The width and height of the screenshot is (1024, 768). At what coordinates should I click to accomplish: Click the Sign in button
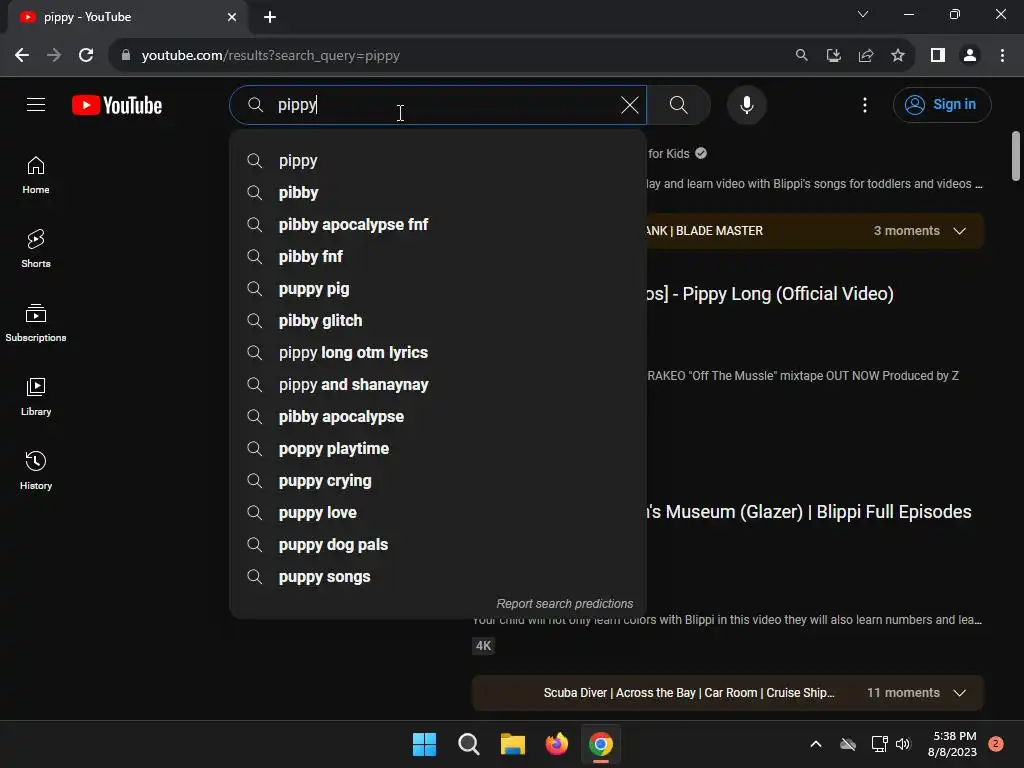click(942, 104)
